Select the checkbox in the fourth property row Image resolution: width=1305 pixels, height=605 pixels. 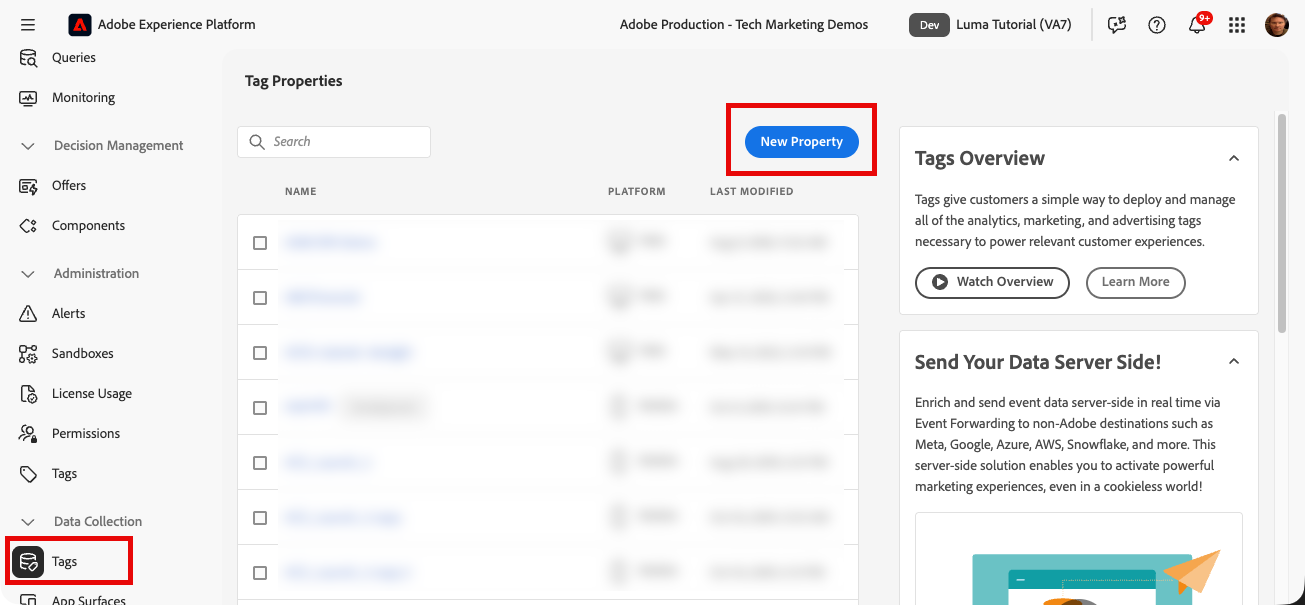click(260, 408)
